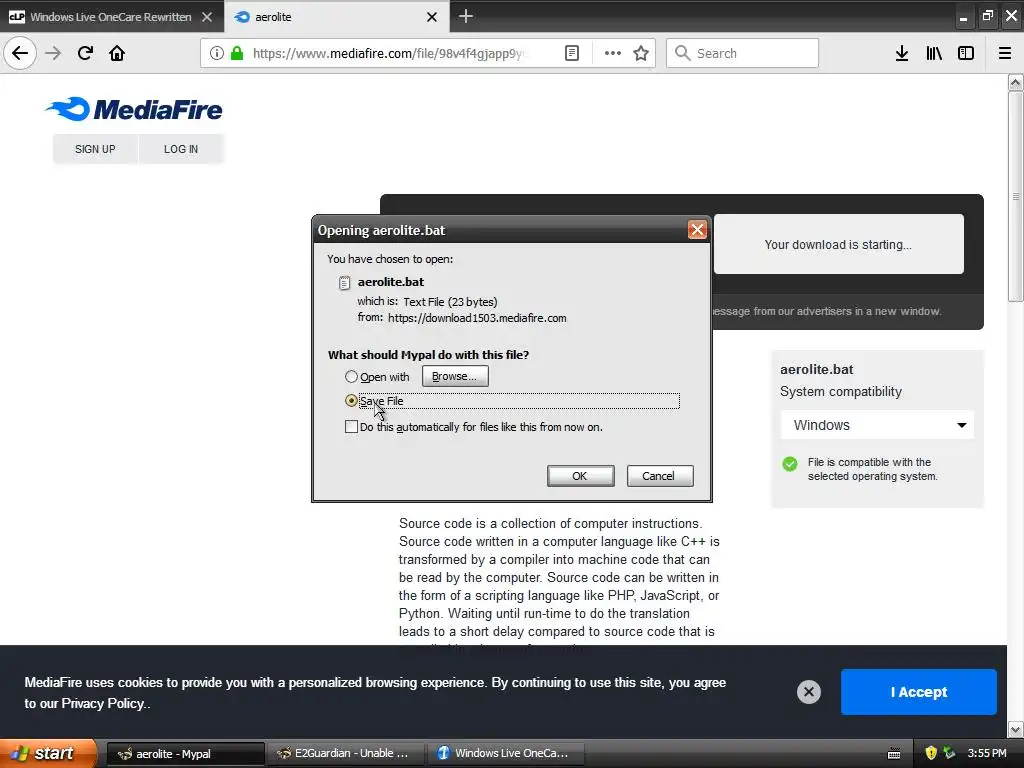Screen dimensions: 1024x768
Task: Click the green padlock security icon
Action: (x=237, y=53)
